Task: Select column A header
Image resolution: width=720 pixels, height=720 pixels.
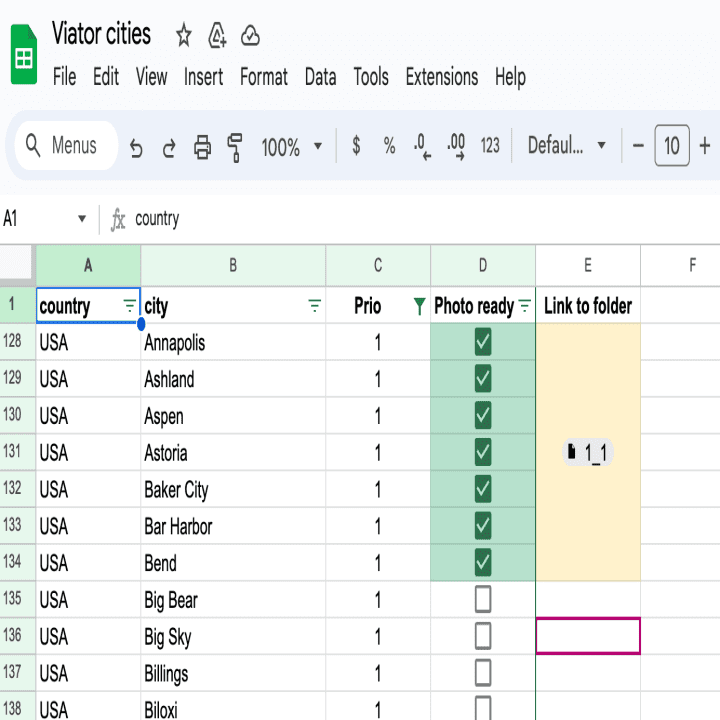Action: click(x=88, y=265)
